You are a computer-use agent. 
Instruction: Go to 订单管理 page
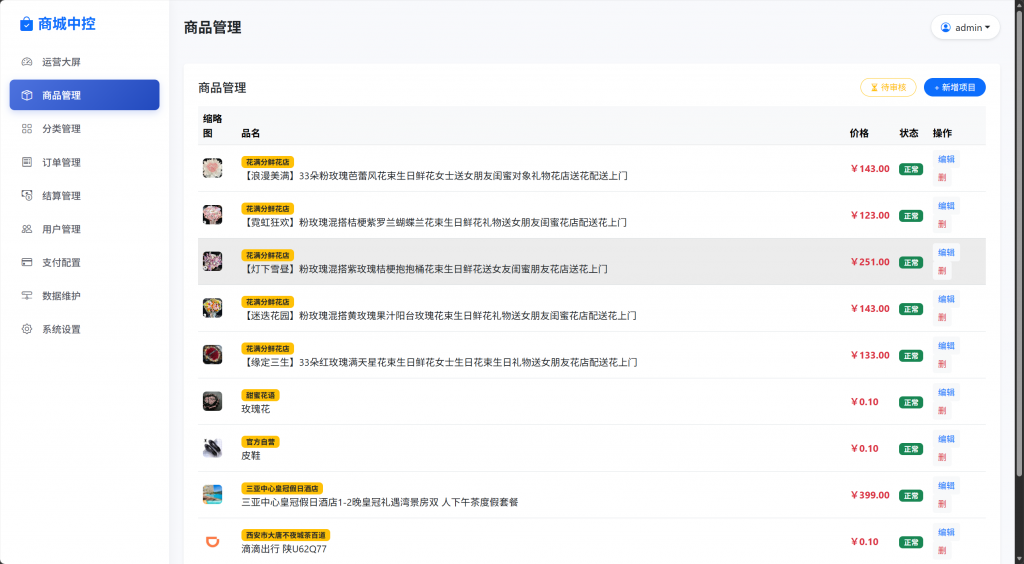84,162
